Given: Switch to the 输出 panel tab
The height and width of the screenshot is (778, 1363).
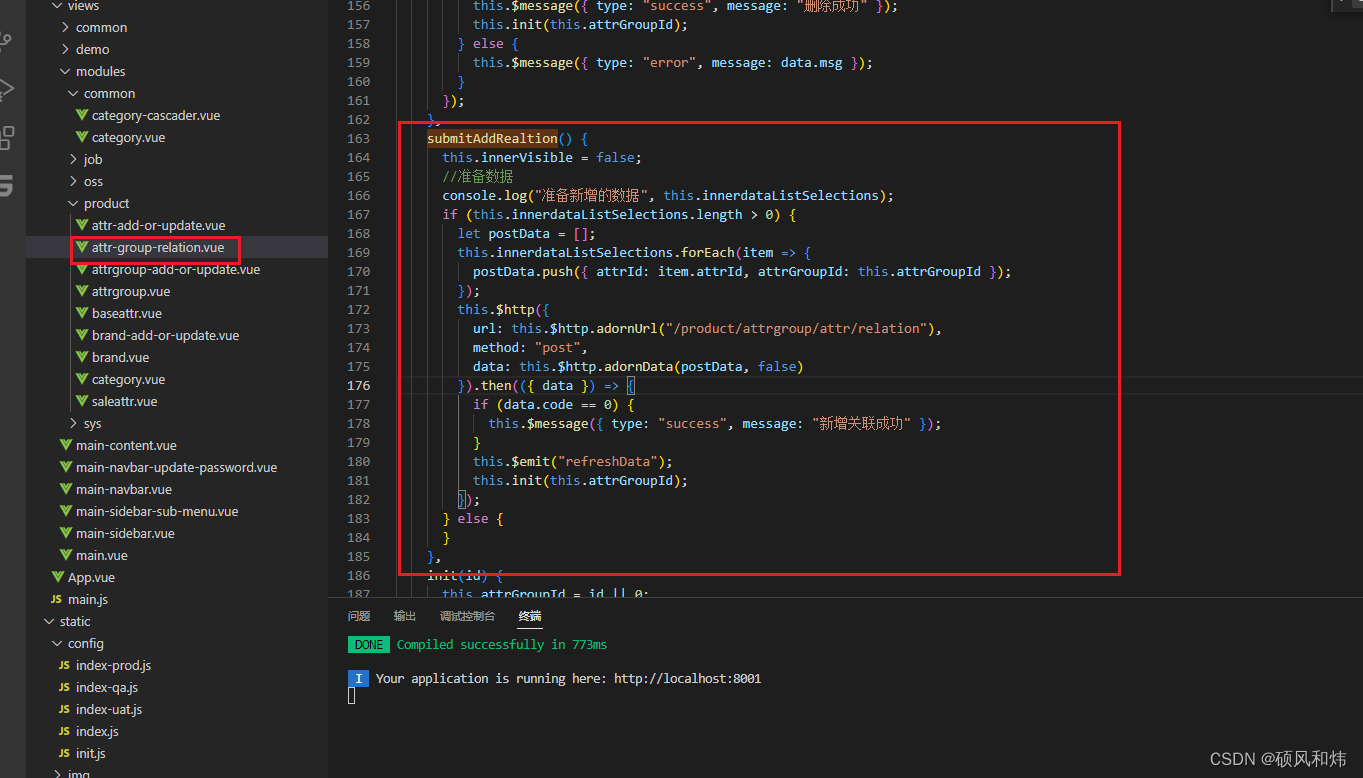Looking at the screenshot, I should [x=405, y=616].
